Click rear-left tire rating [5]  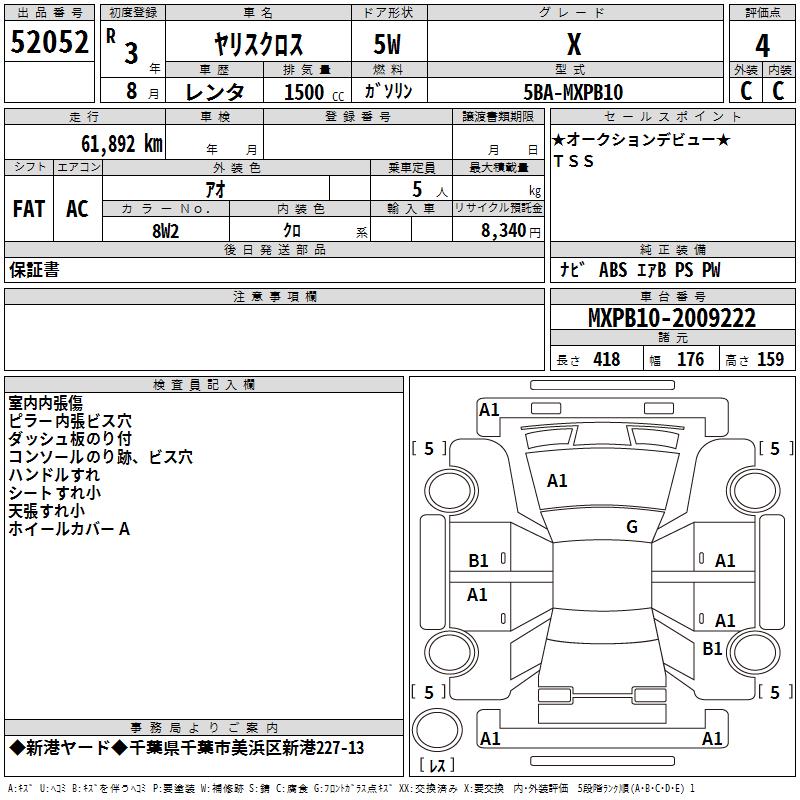[x=429, y=692]
